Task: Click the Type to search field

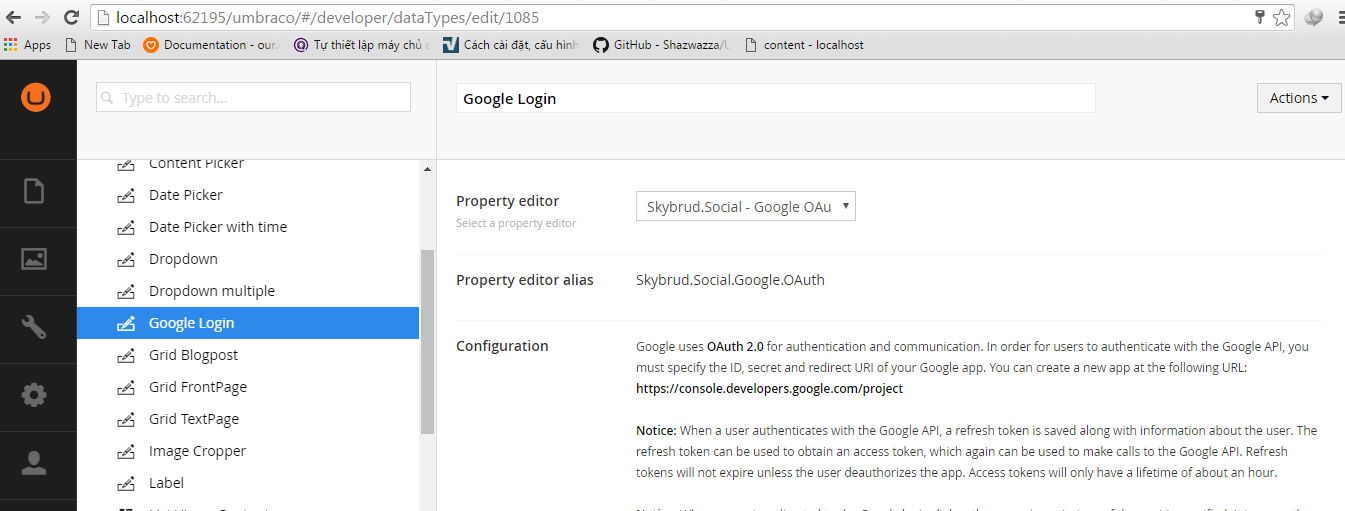Action: coord(253,98)
